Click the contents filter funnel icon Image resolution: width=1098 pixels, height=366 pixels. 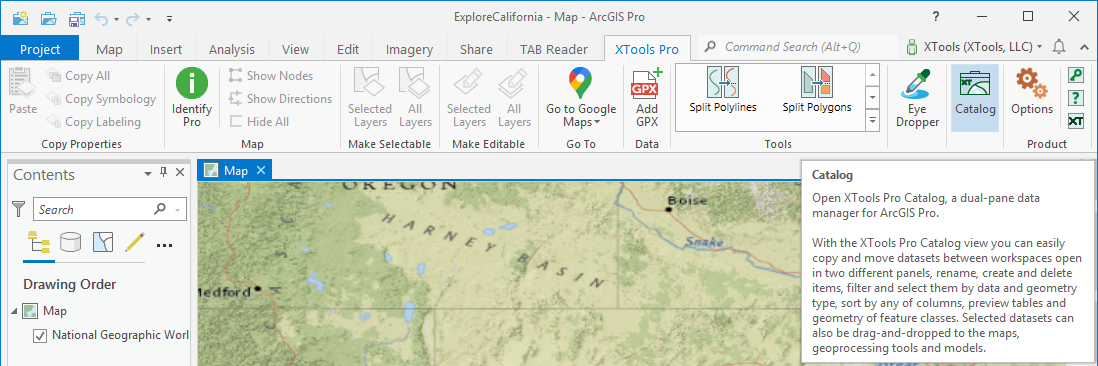tap(19, 209)
